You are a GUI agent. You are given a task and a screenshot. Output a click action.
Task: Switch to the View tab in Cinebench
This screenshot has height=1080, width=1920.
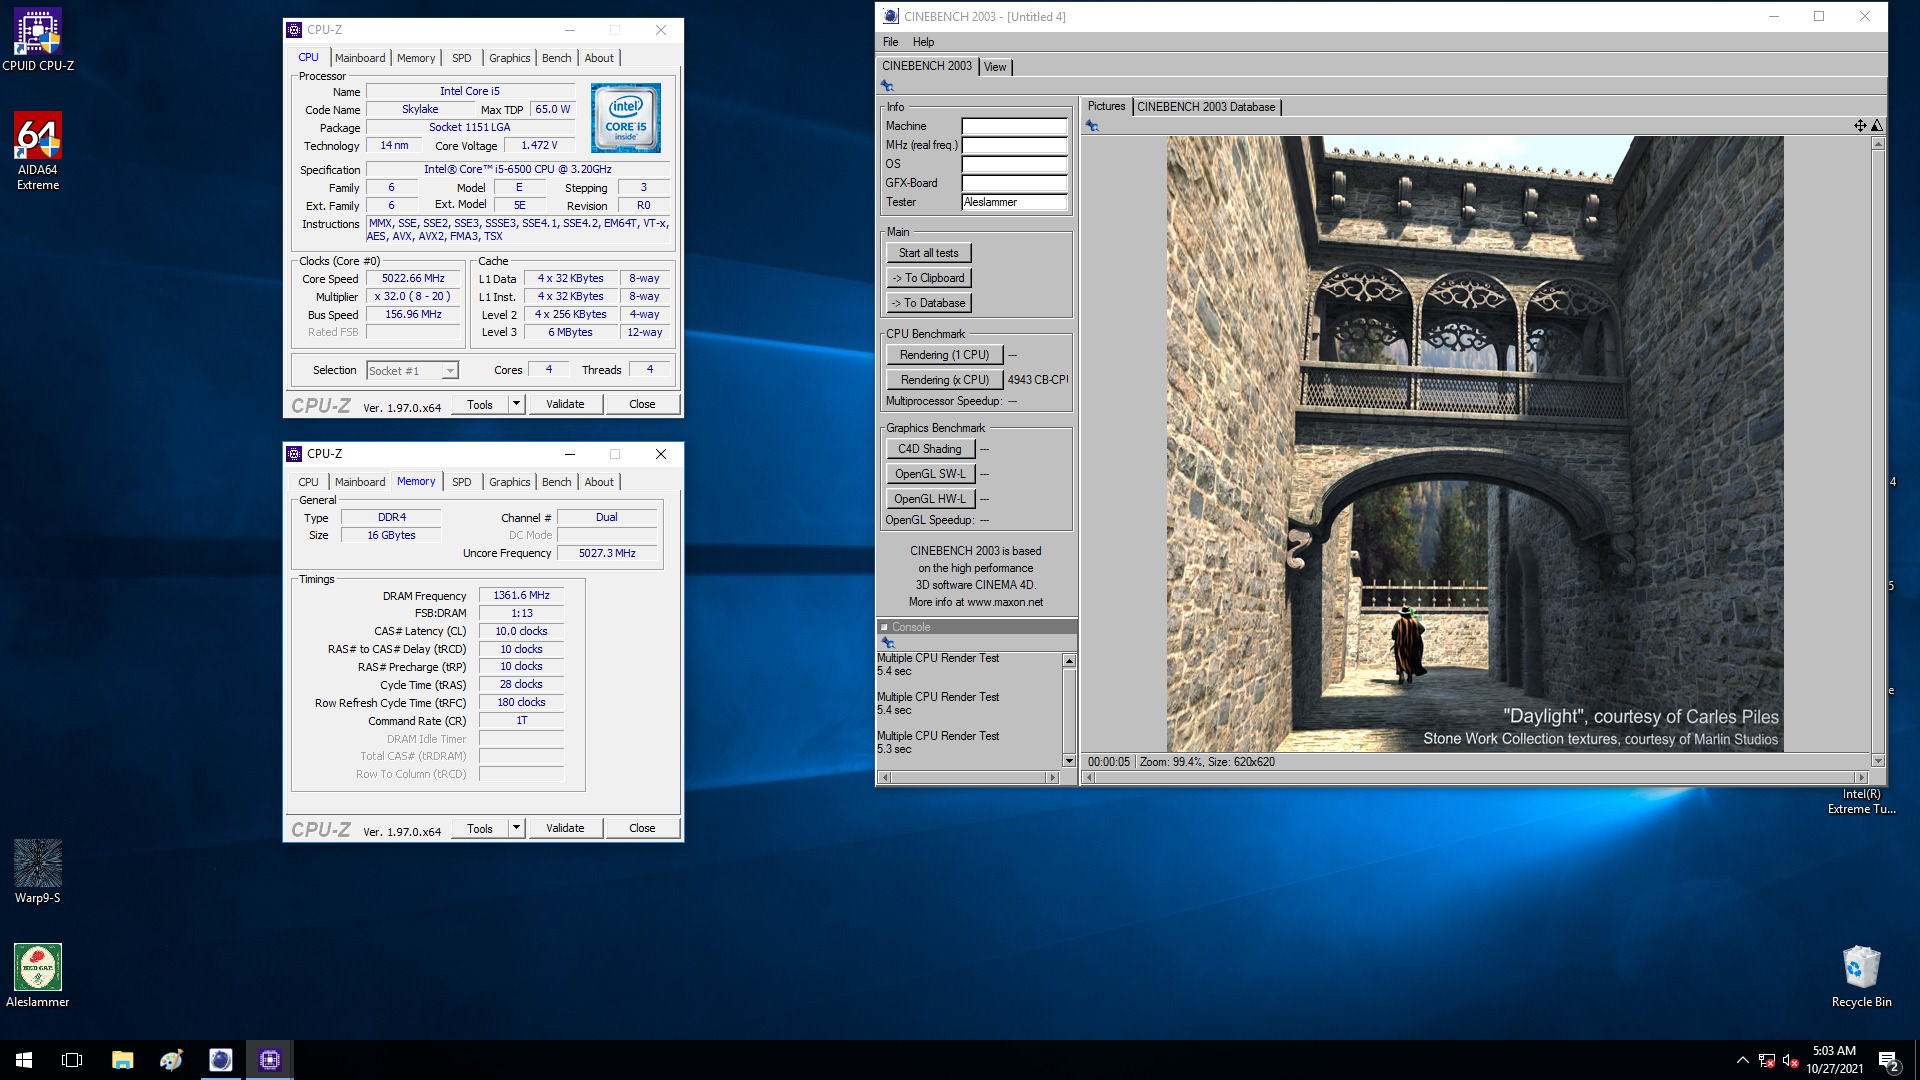[x=995, y=67]
